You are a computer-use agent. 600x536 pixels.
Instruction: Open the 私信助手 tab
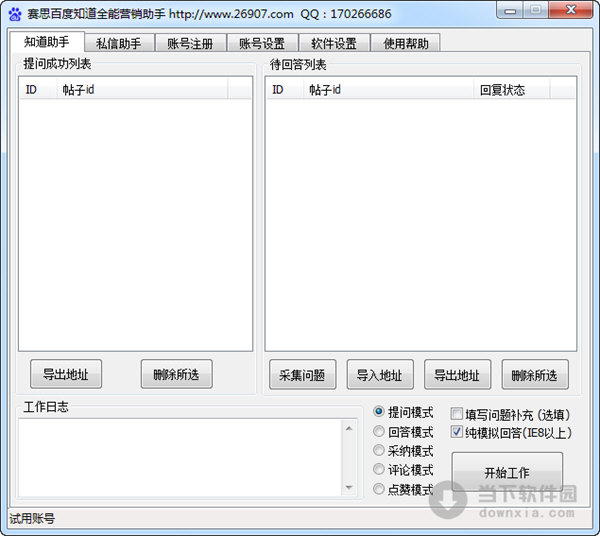[119, 43]
